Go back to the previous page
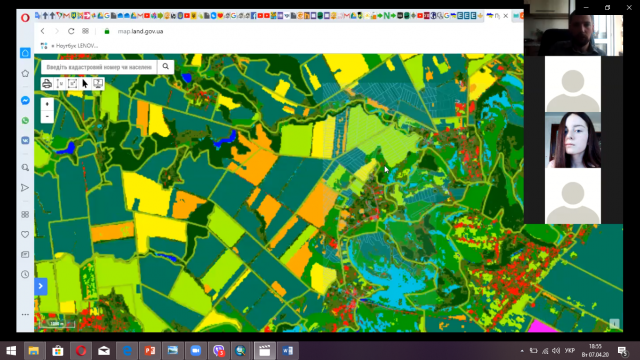 point(42,31)
